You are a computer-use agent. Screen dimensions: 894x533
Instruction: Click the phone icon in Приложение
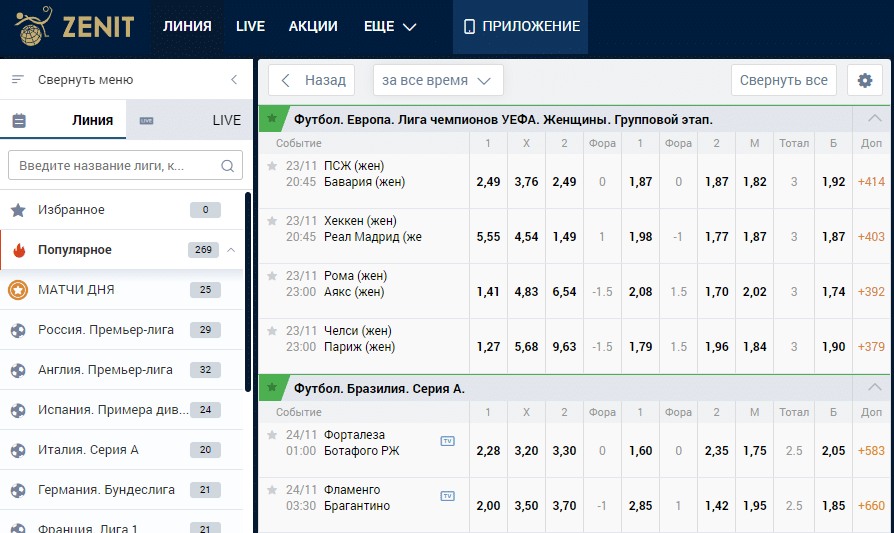point(469,27)
